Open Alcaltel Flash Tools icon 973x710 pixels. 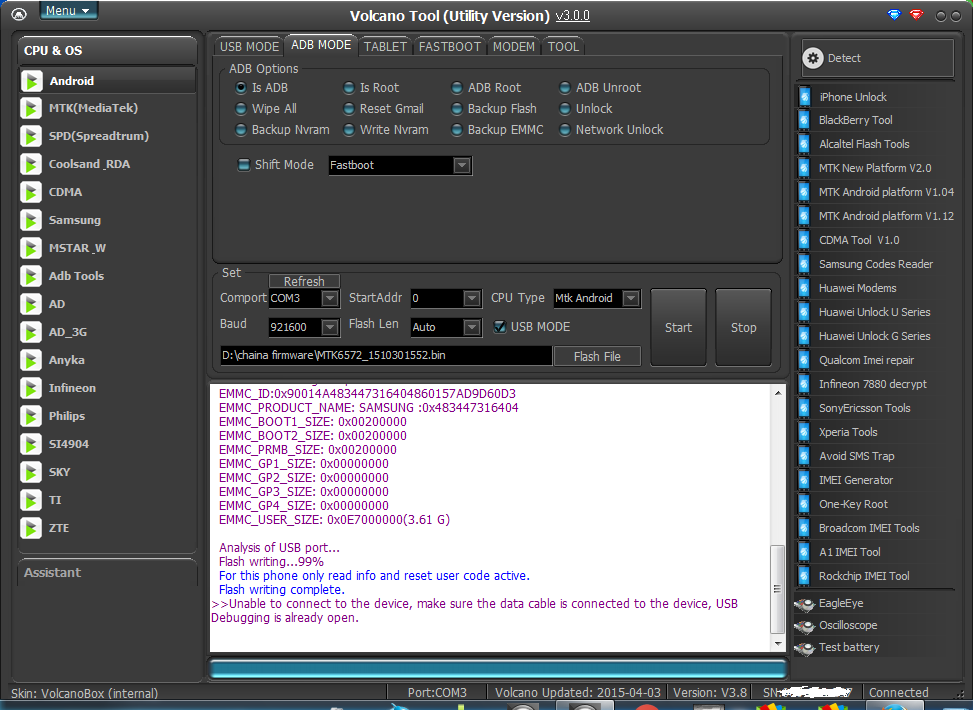[x=804, y=144]
